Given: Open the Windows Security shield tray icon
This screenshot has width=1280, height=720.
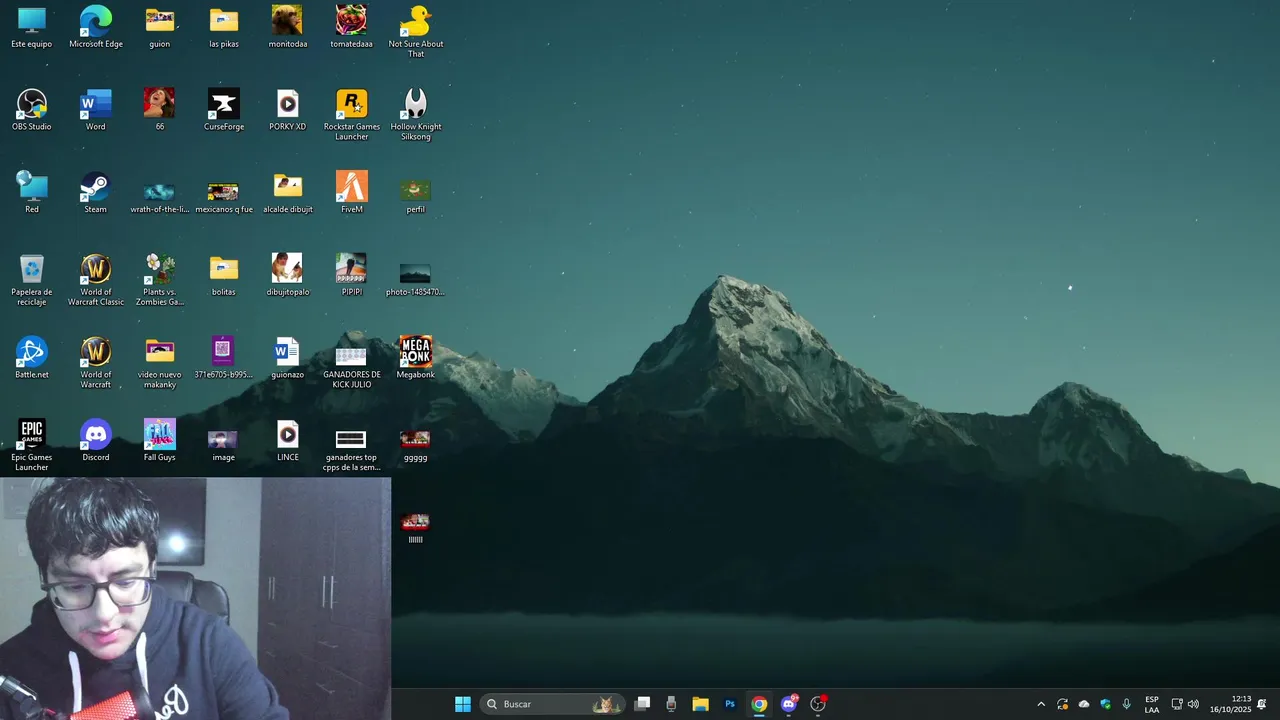Looking at the screenshot, I should (x=1106, y=704).
